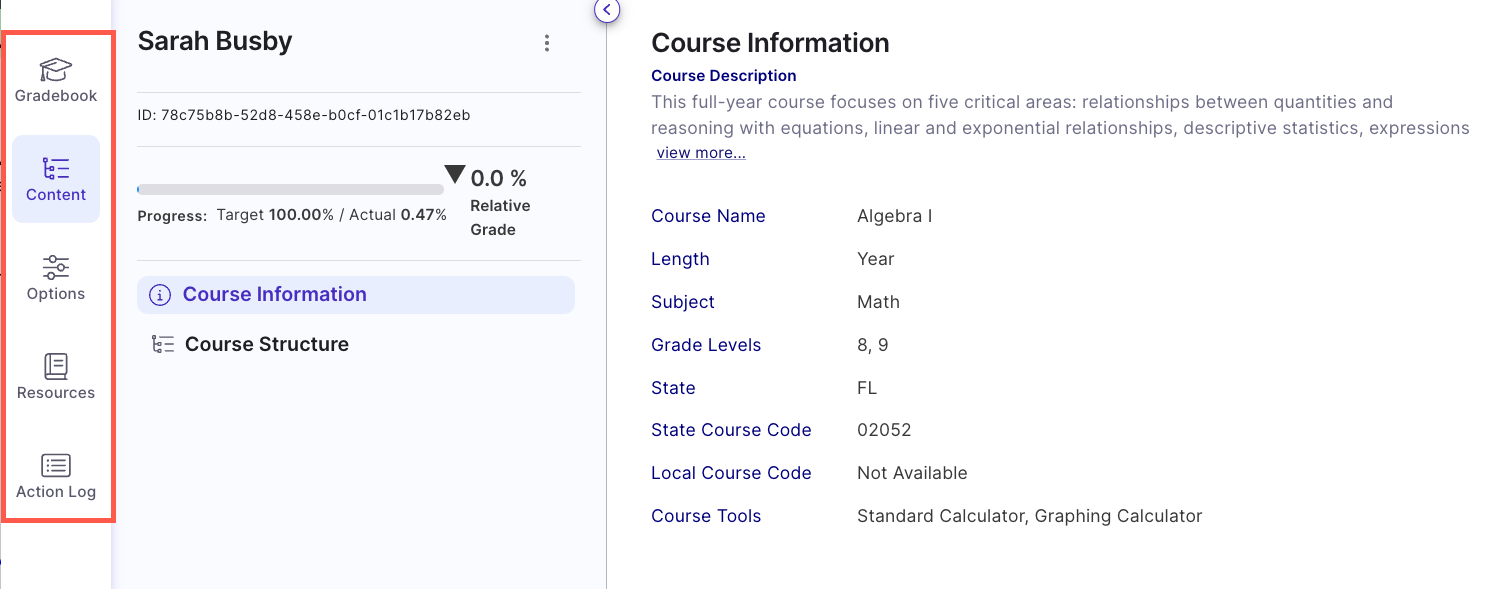Open the State Course Code details
1510x589 pixels.
731,430
